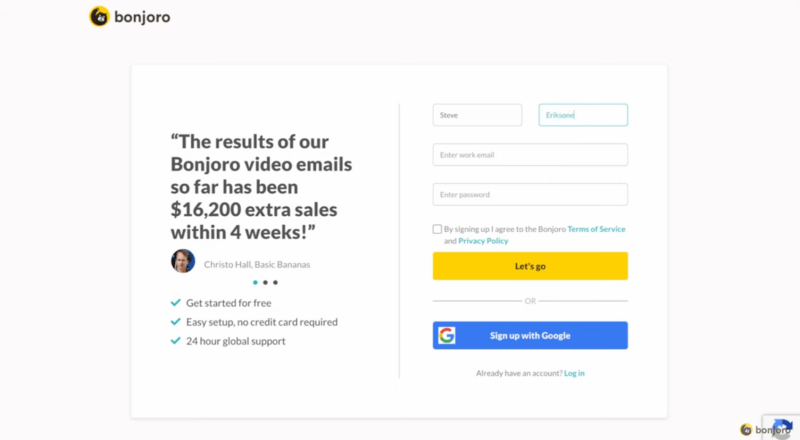Click checkmark beside '24 hour global support'
The width and height of the screenshot is (800, 440).
click(x=176, y=341)
